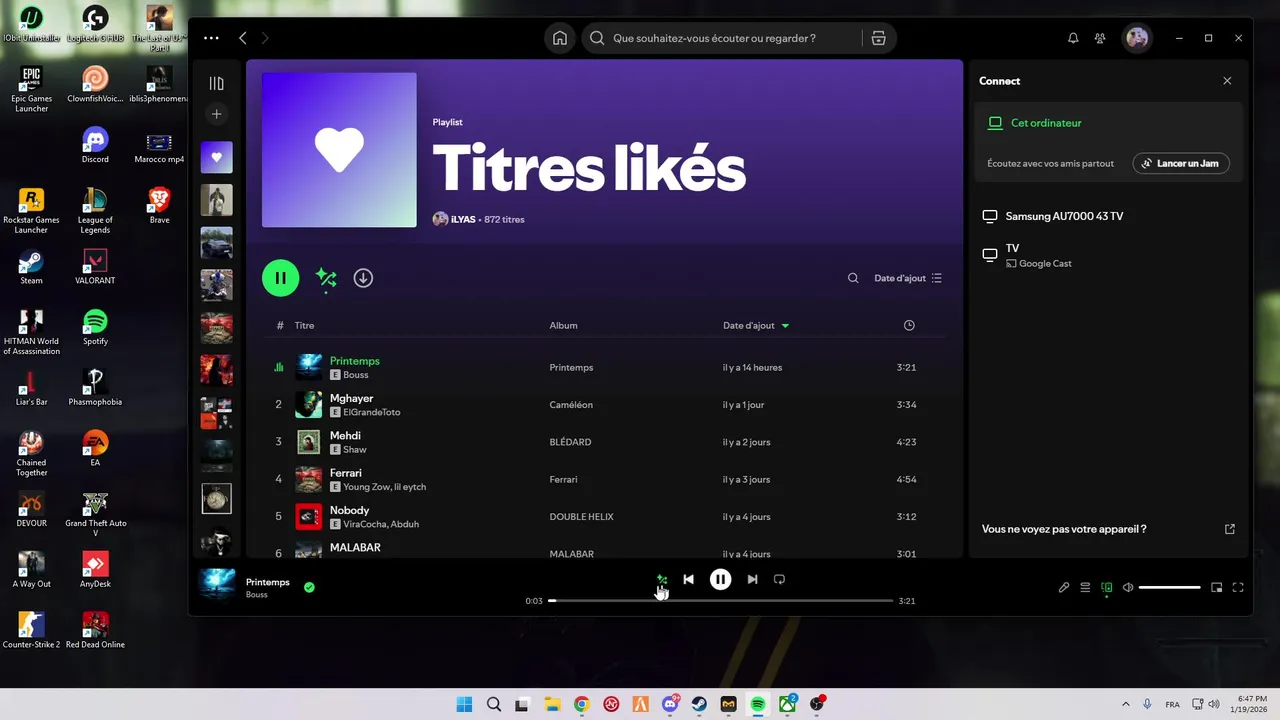The height and width of the screenshot is (720, 1280).
Task: Open the three-dots Spotify menu
Action: click(x=211, y=38)
